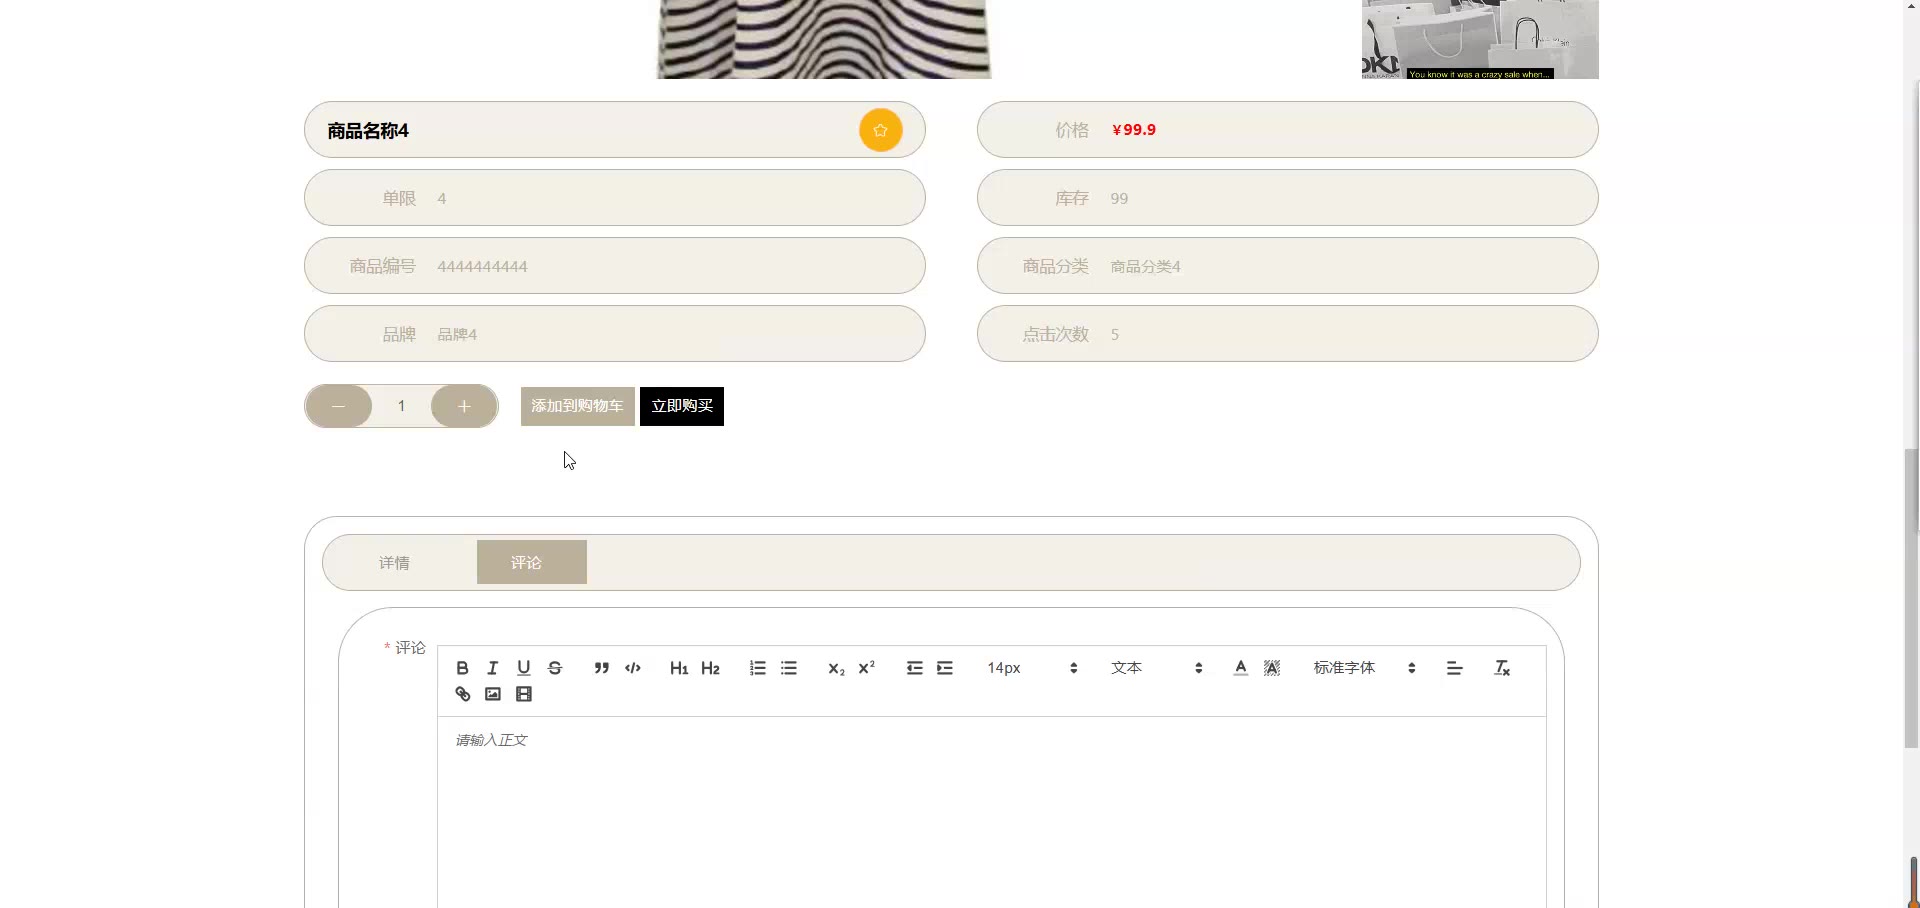Apply Heading 1 style
The width and height of the screenshot is (1920, 908).
679,668
